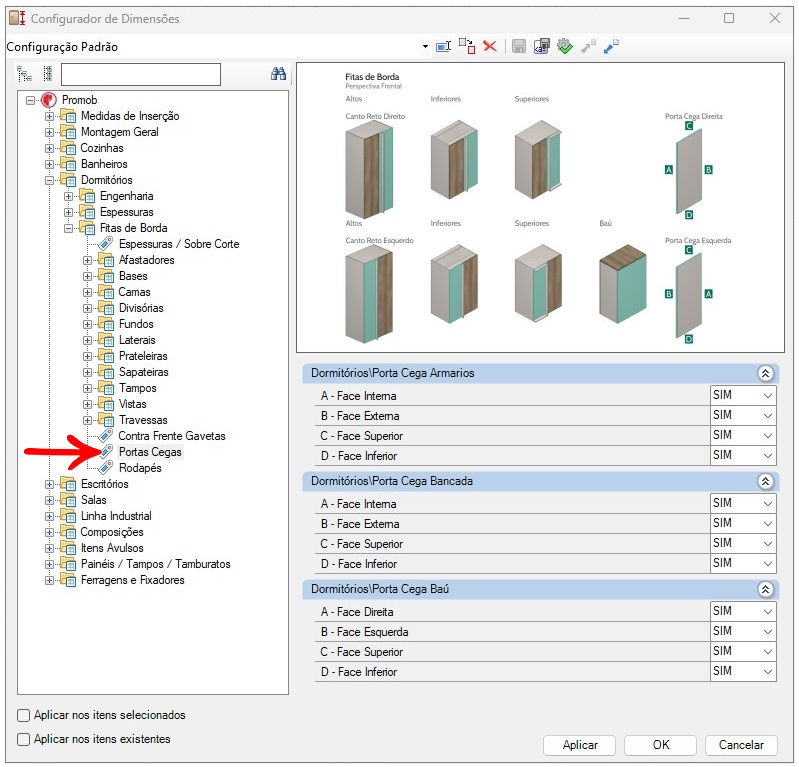799x767 pixels.
Task: Click the expand all tree icon
Action: 24,74
